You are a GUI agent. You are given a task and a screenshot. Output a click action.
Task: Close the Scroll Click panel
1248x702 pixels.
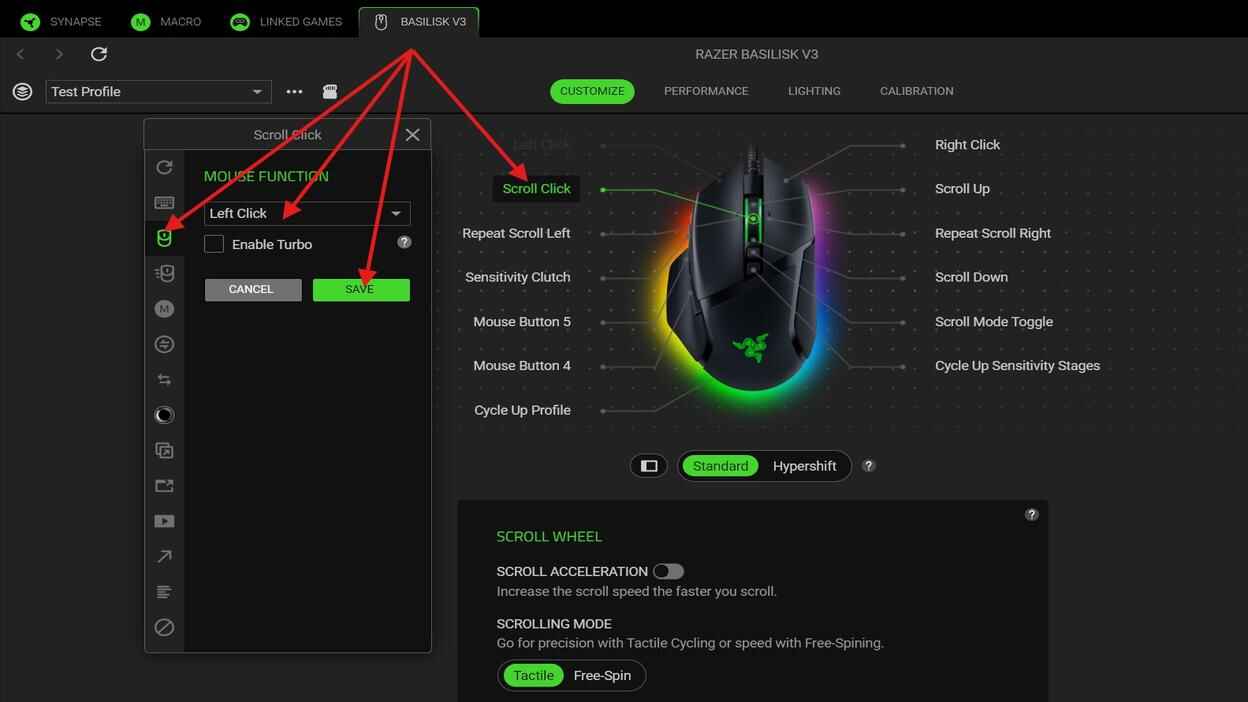click(x=412, y=135)
